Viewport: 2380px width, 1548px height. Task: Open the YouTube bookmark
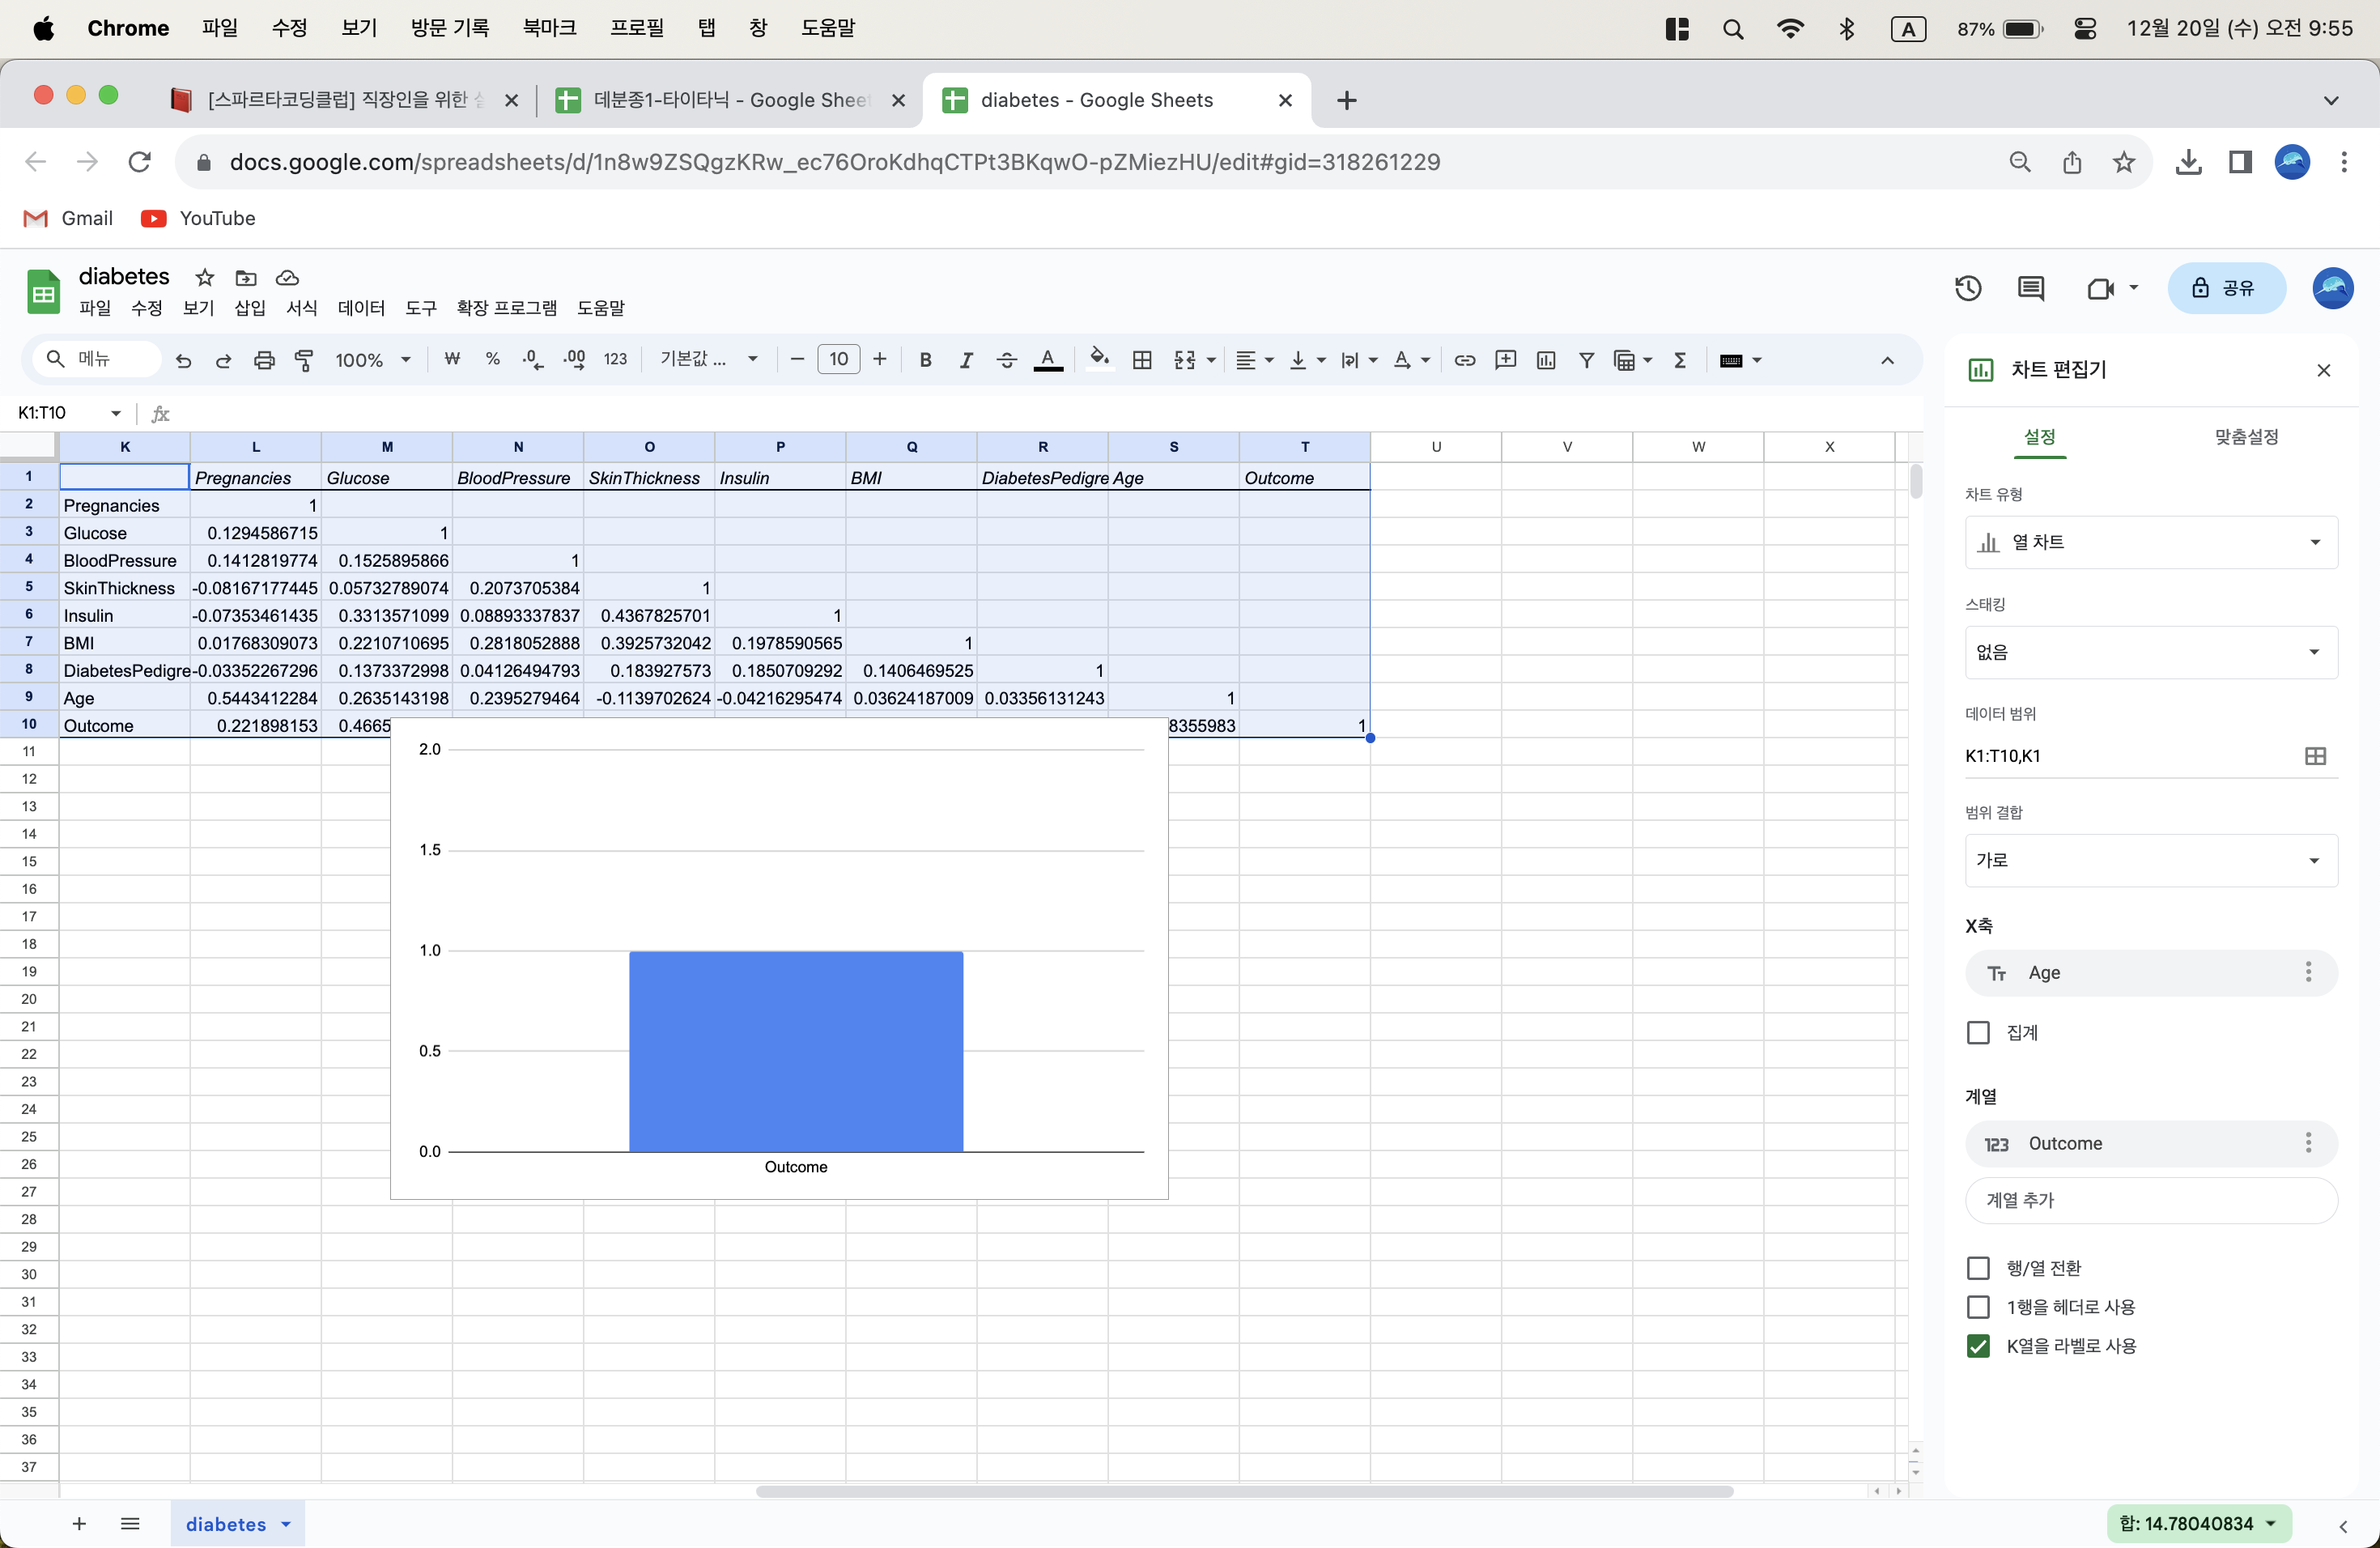198,218
